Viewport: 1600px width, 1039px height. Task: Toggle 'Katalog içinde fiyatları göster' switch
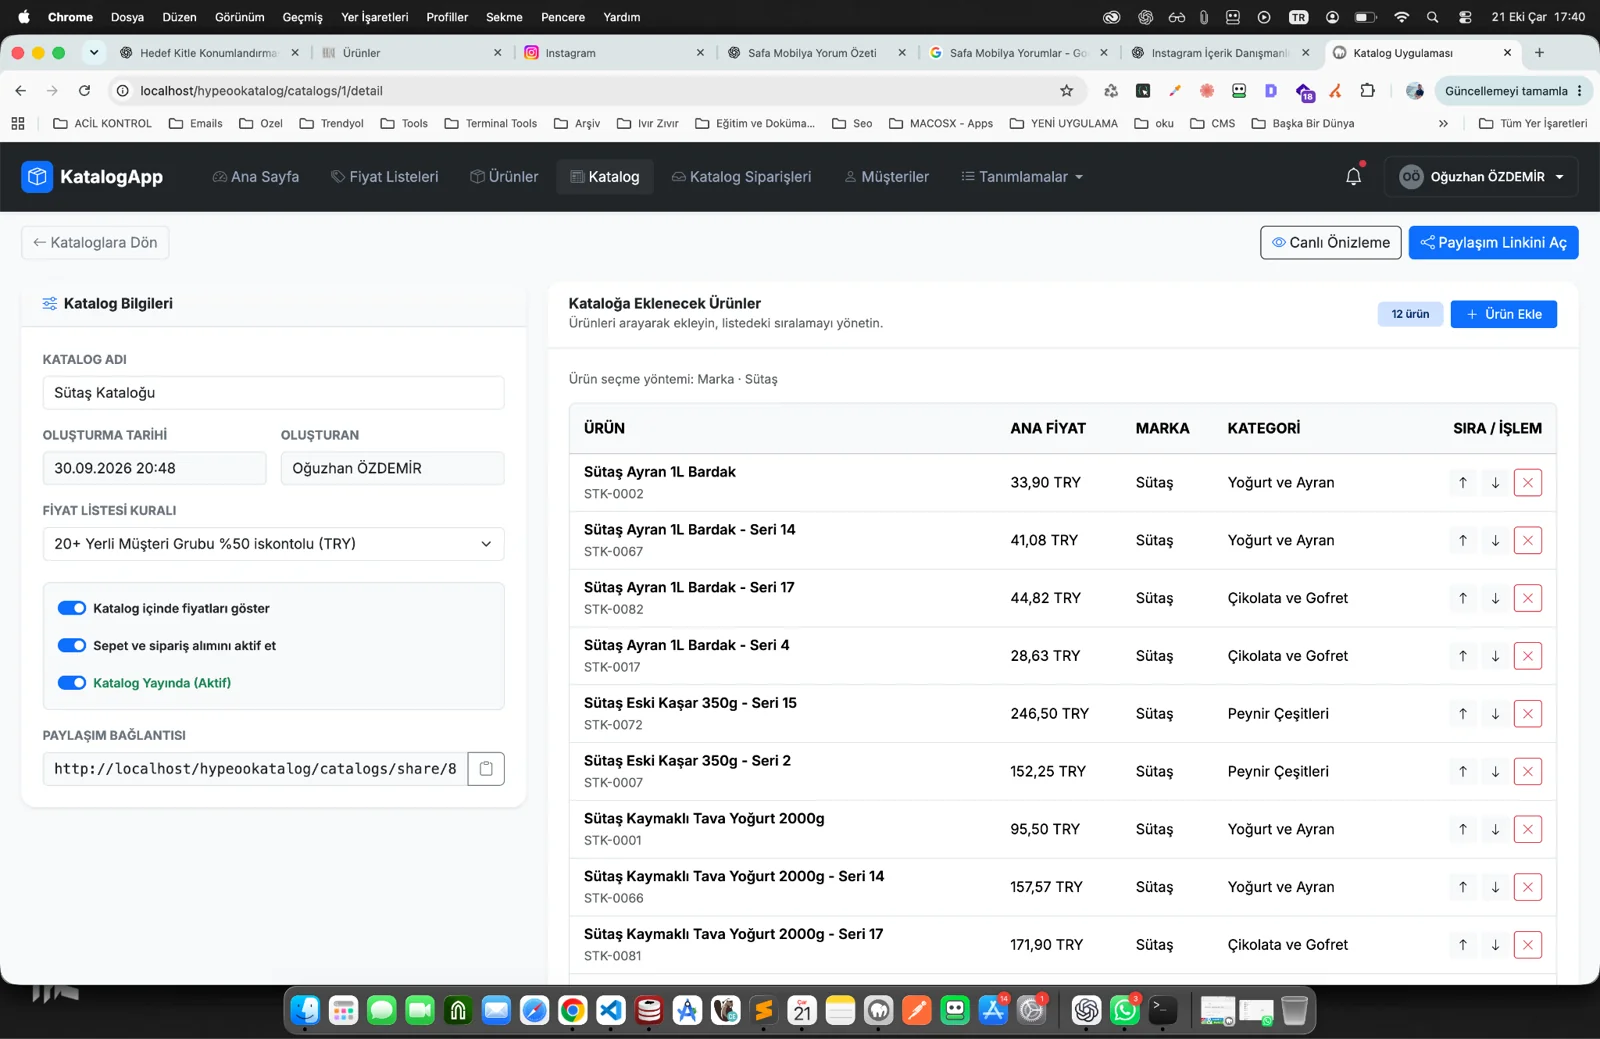pyautogui.click(x=72, y=608)
